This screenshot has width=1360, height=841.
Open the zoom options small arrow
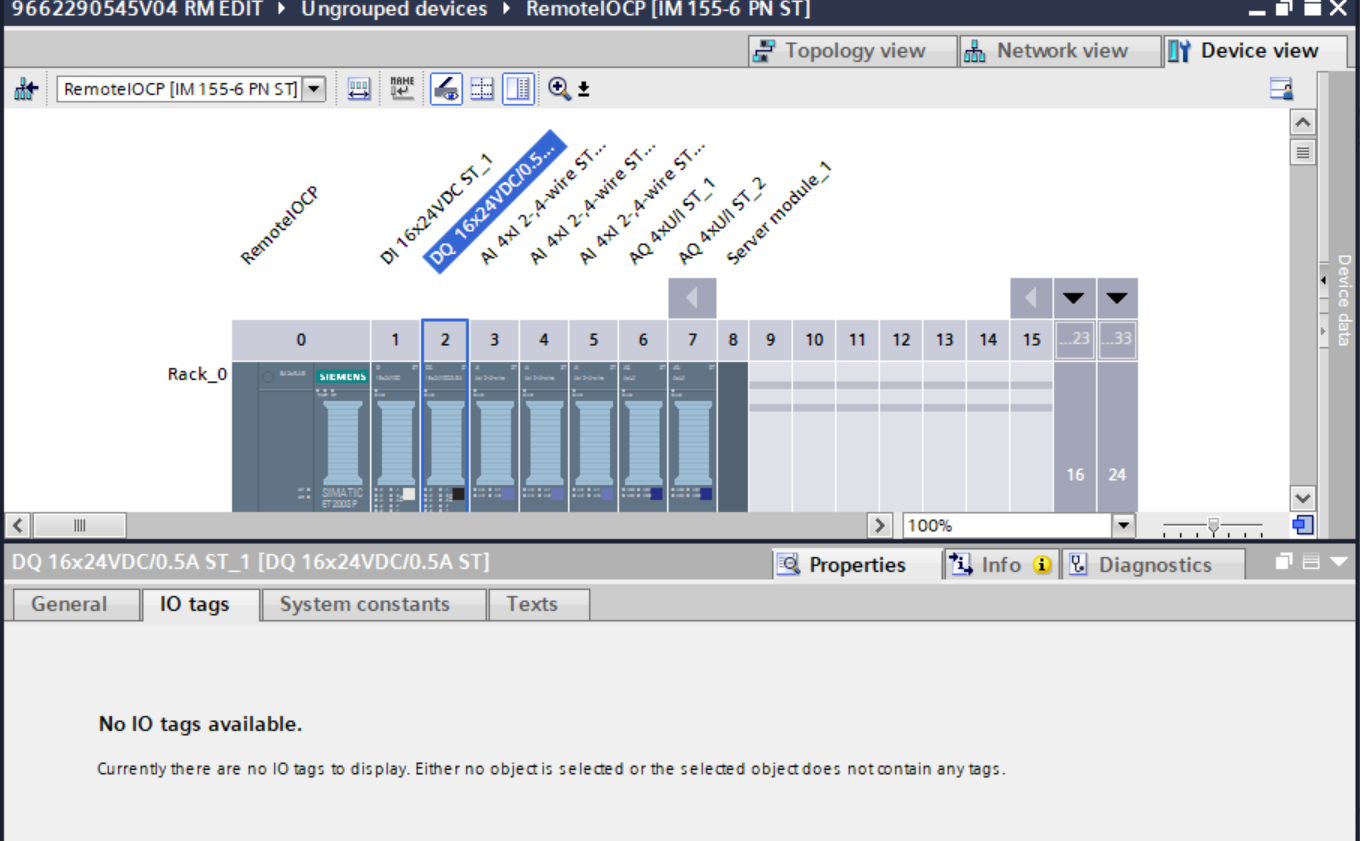coord(584,90)
